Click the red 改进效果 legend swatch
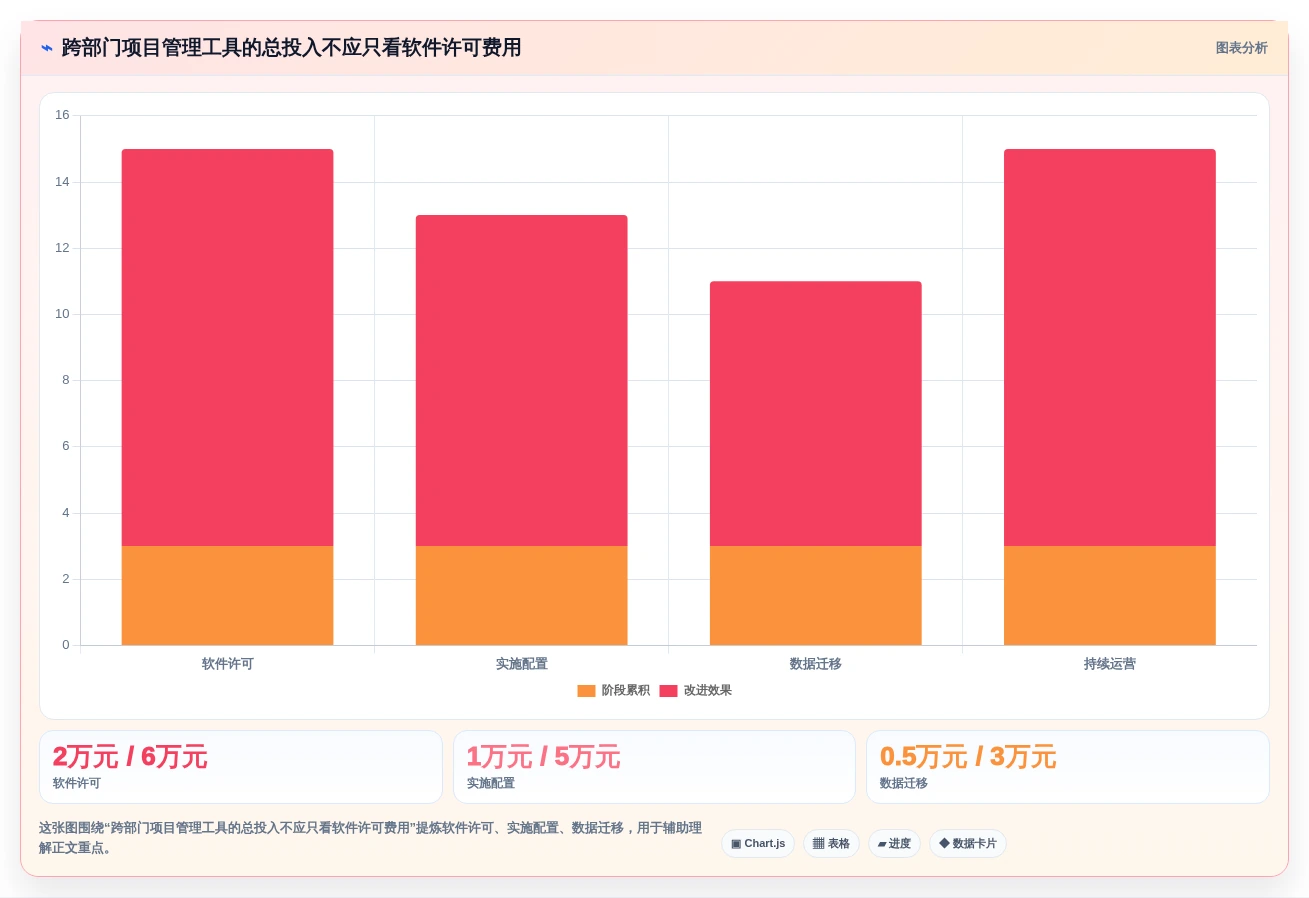The height and width of the screenshot is (898, 1309). pyautogui.click(x=668, y=691)
